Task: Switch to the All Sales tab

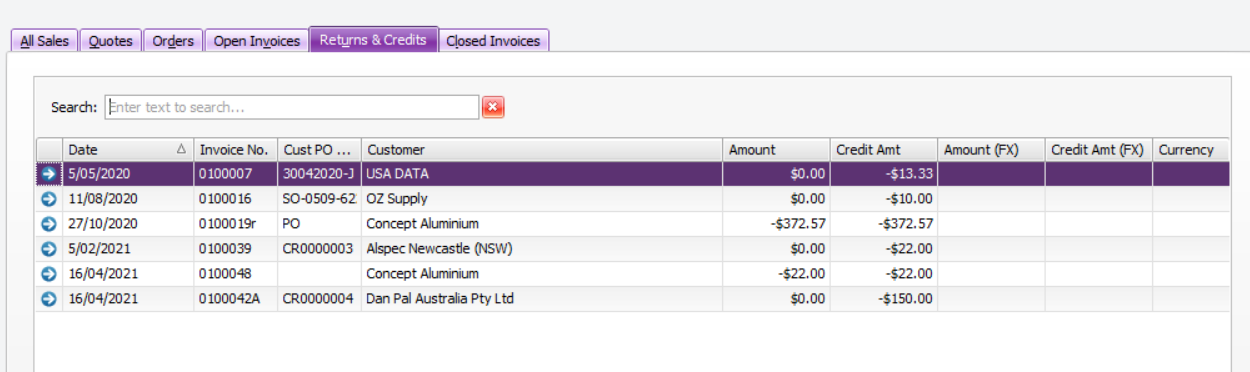Action: point(44,41)
